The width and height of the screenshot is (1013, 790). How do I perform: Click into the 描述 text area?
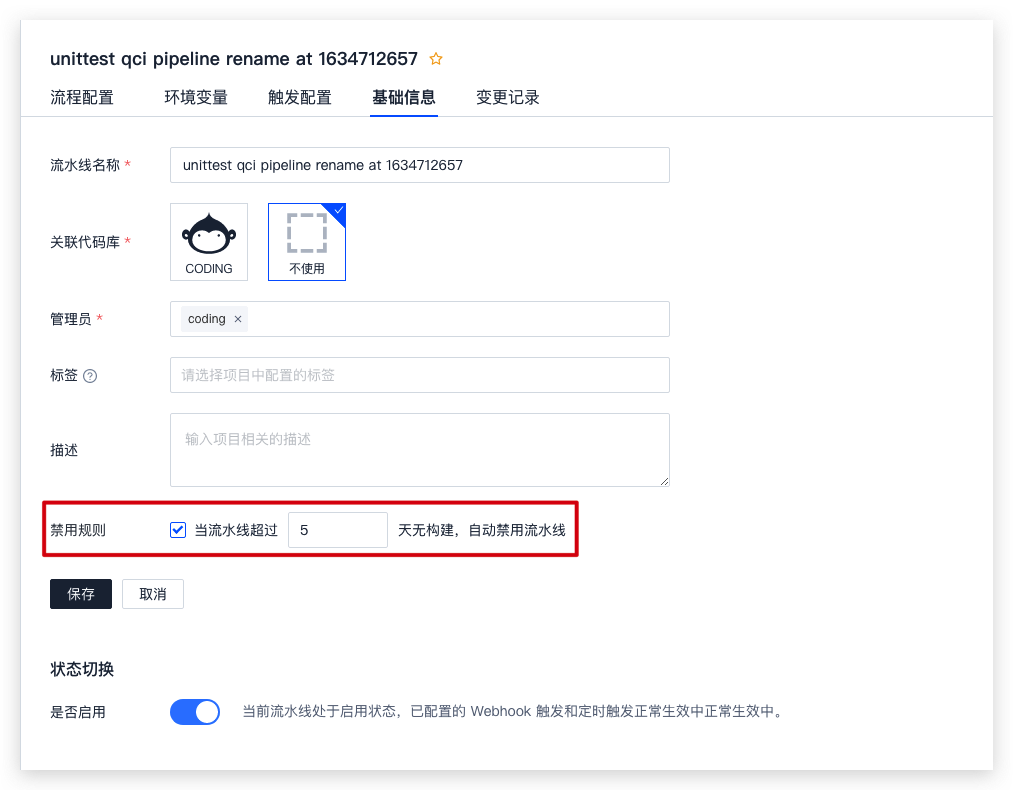(419, 450)
